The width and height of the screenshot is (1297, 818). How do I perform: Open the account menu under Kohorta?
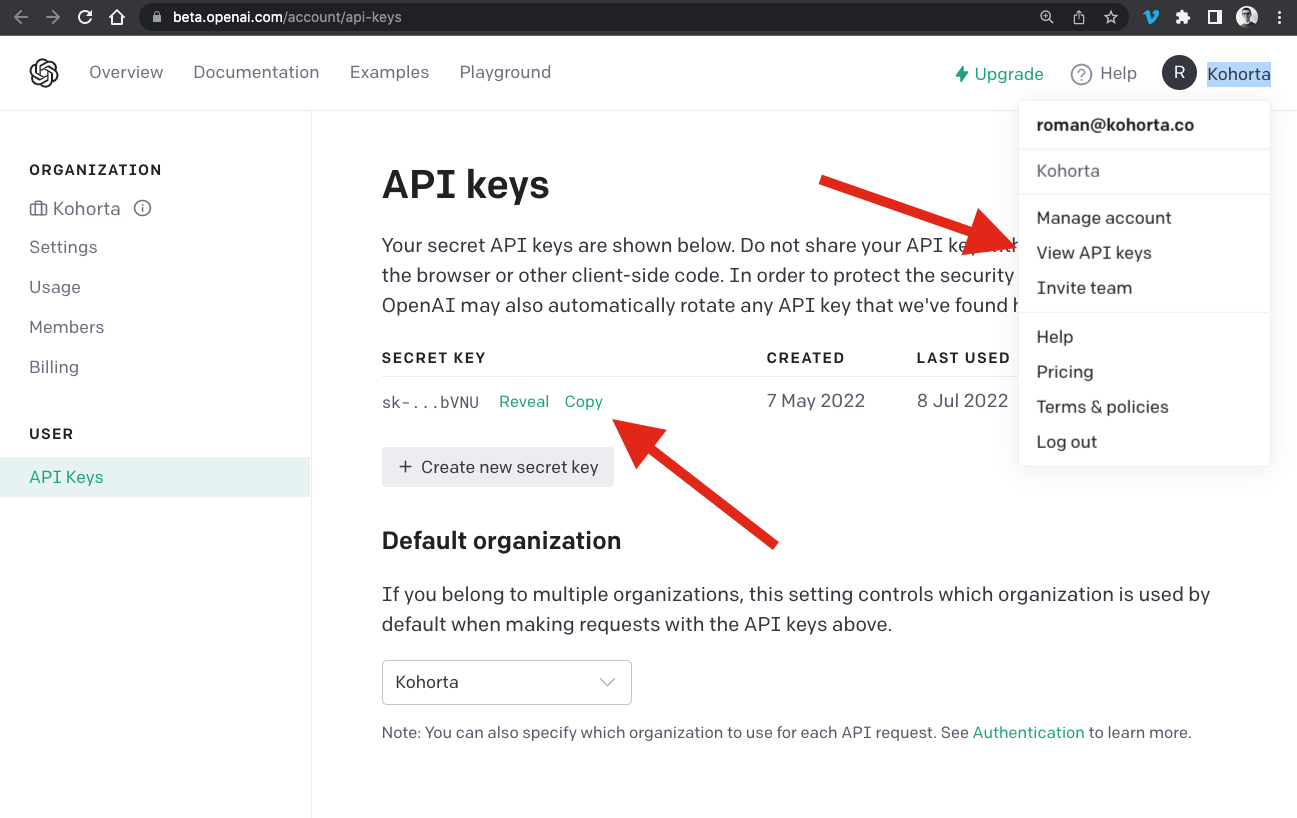[1238, 73]
